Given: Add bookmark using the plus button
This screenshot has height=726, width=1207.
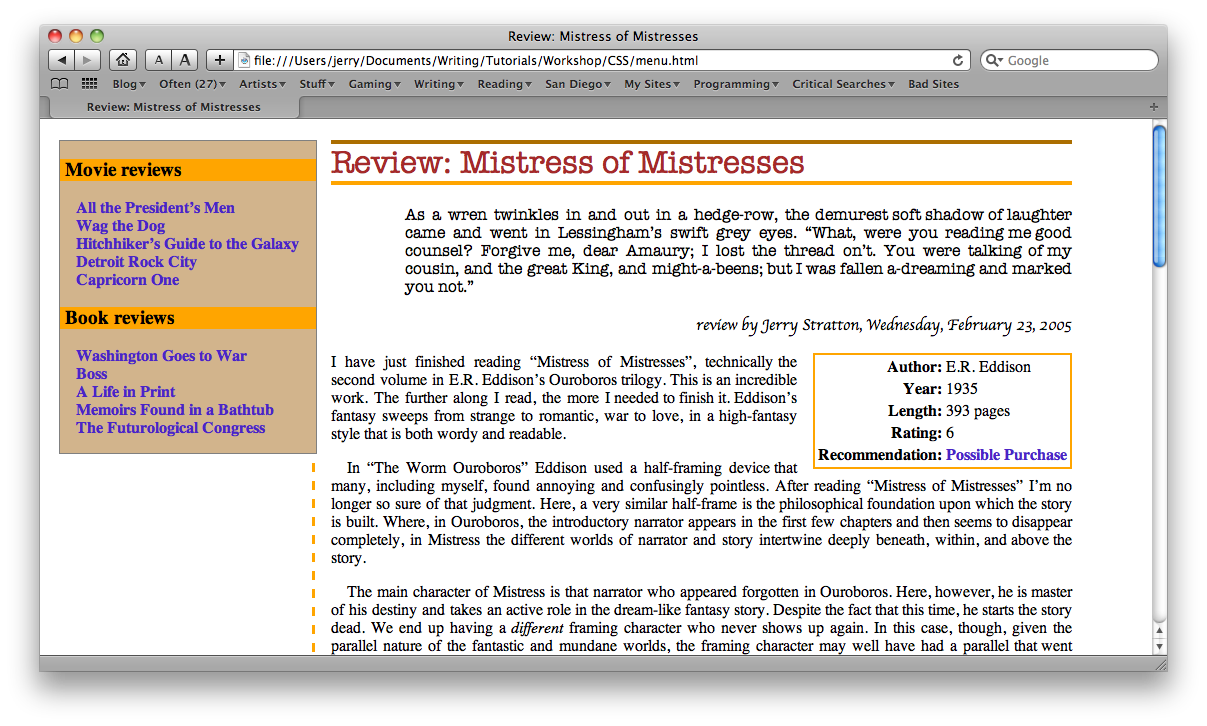Looking at the screenshot, I should pyautogui.click(x=220, y=61).
